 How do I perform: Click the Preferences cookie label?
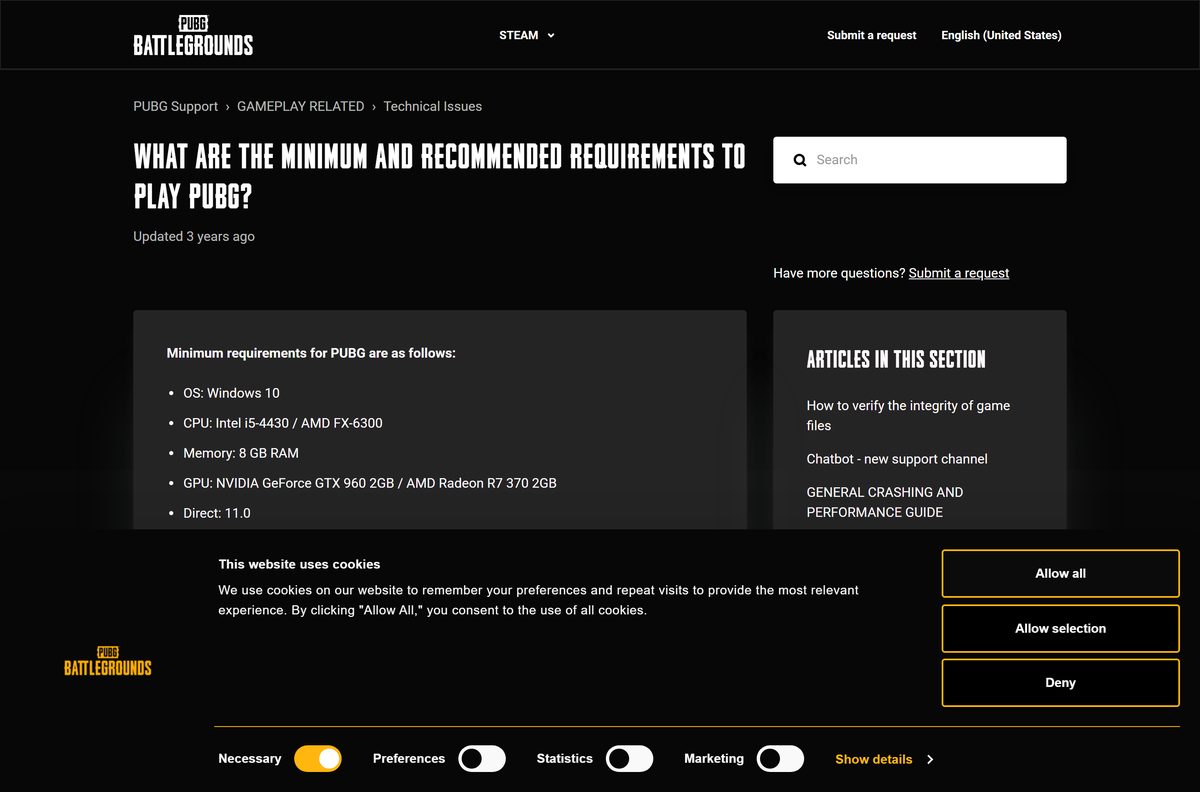coord(409,759)
